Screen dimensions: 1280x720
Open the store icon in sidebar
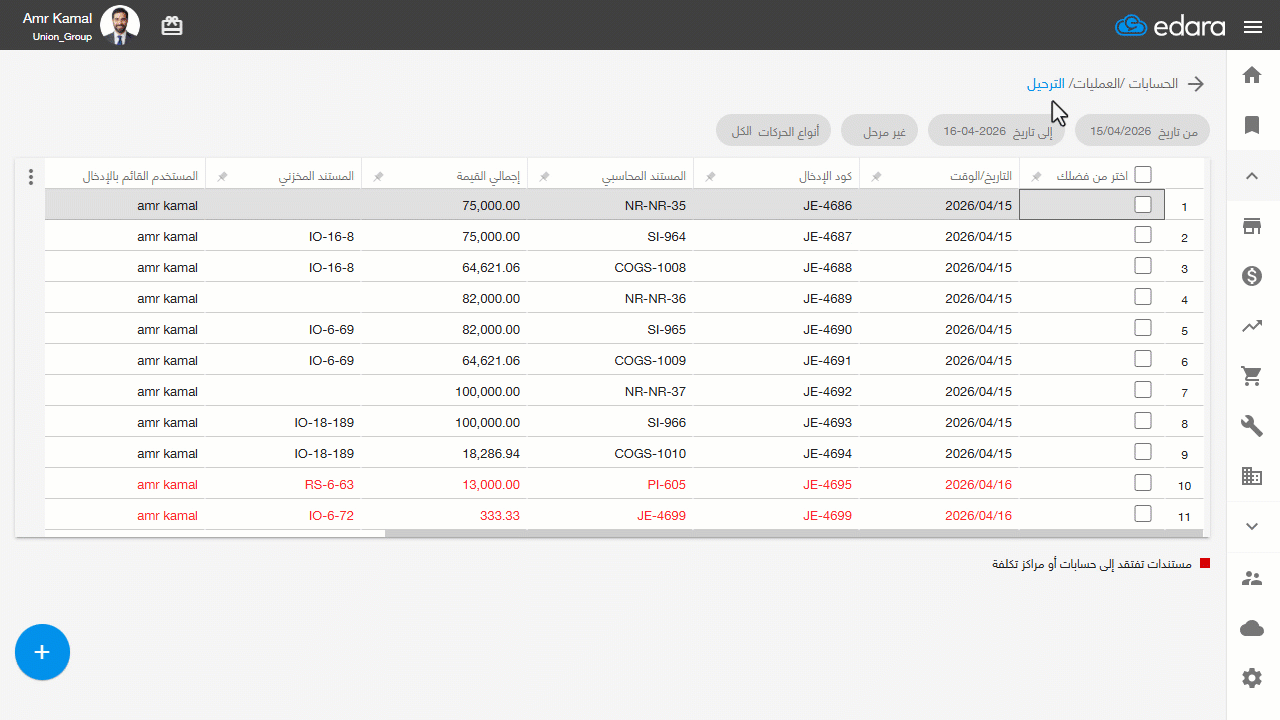1252,226
